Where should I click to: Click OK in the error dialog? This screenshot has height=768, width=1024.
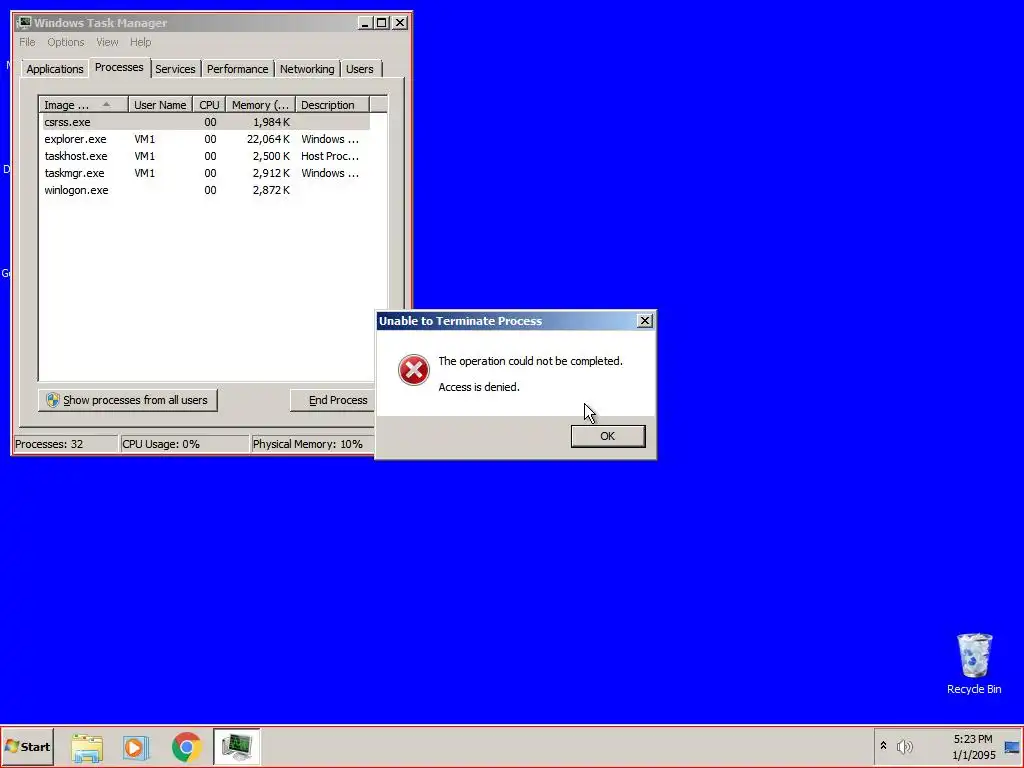(x=608, y=436)
